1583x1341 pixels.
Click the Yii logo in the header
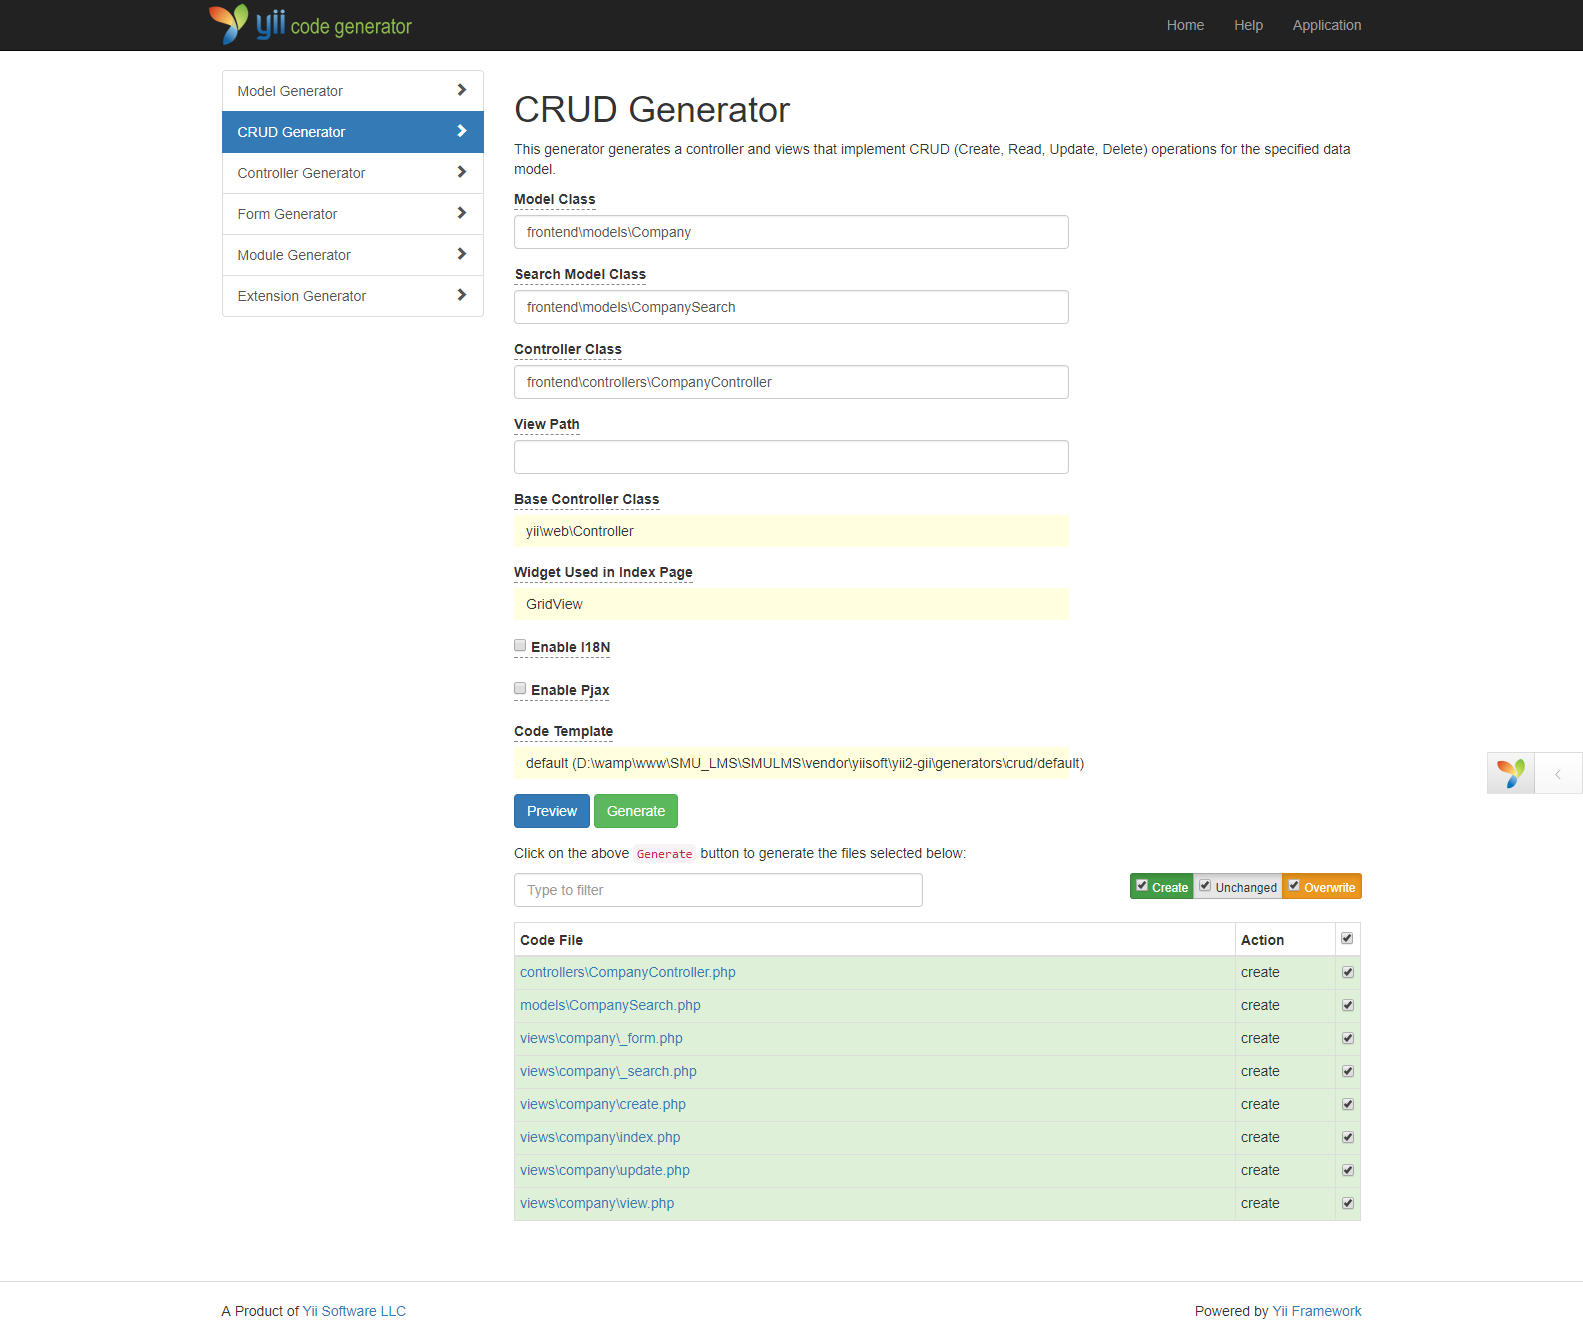(x=310, y=25)
